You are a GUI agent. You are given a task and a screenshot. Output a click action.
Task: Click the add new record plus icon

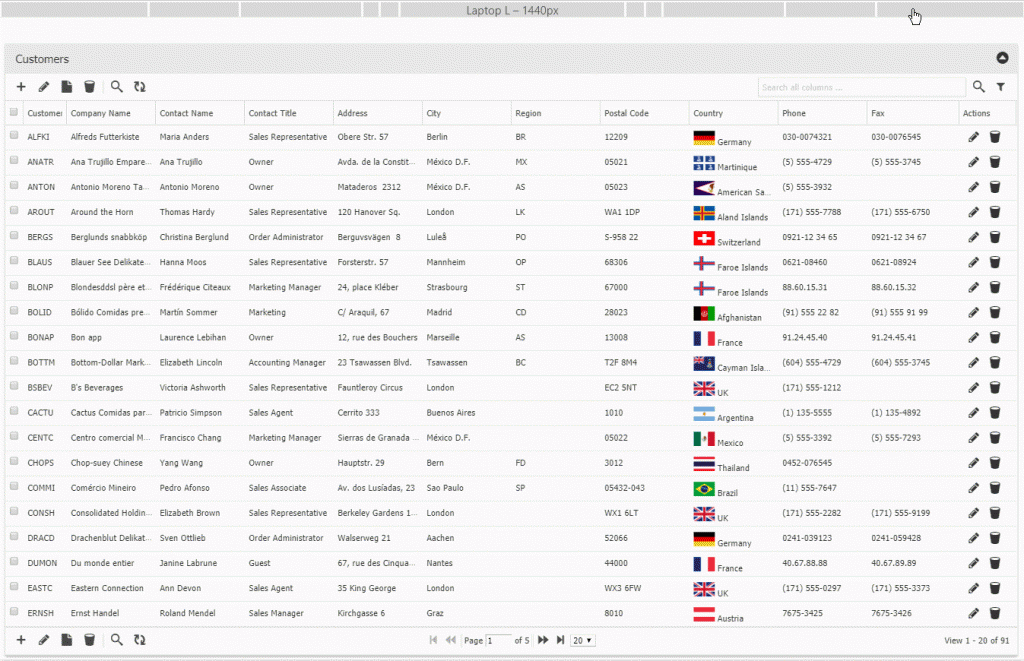click(x=21, y=86)
